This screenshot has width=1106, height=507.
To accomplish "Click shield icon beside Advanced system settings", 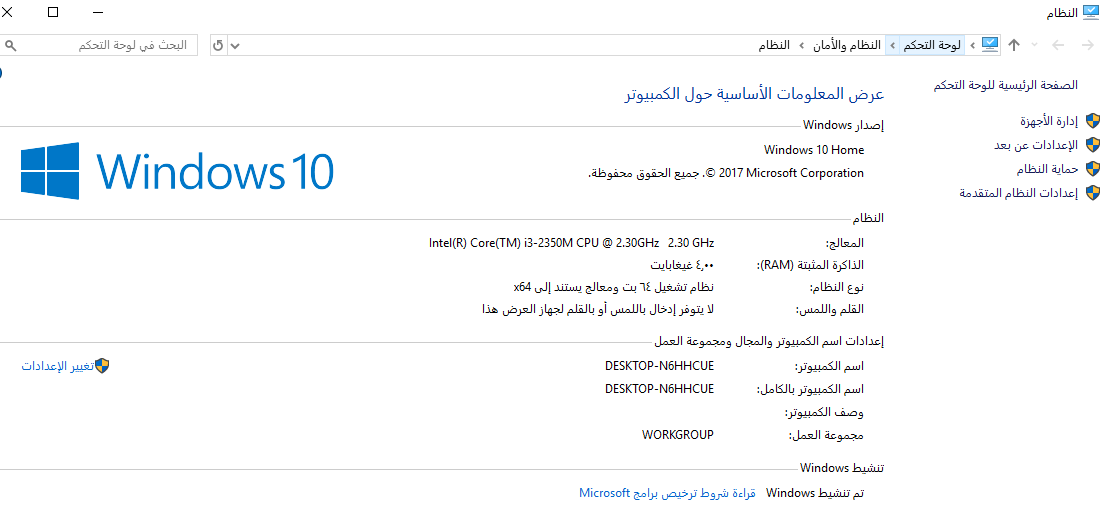I will (x=1093, y=193).
